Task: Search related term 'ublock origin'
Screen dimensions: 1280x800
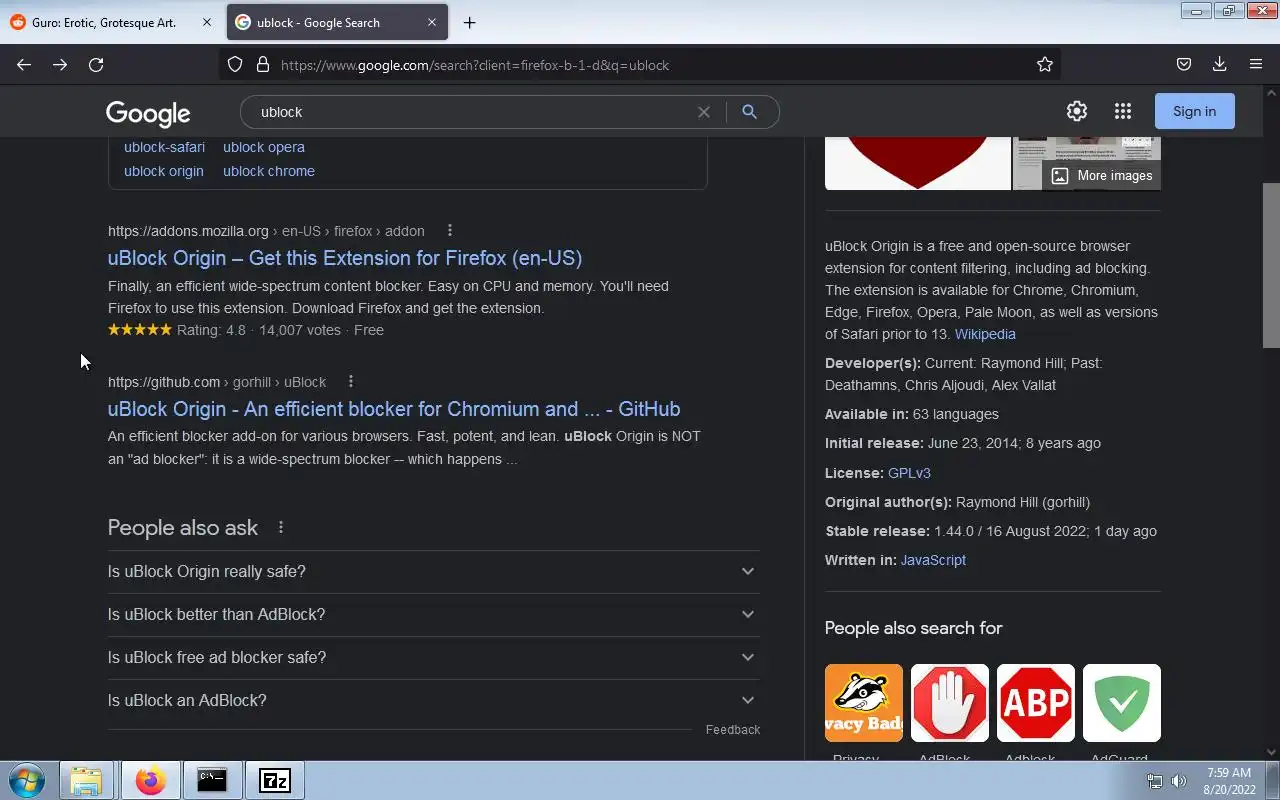Action: [x=164, y=171]
